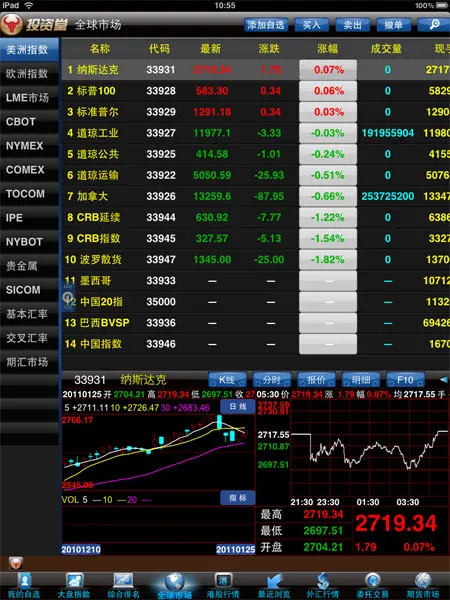Open 外汇行情 dollar icon

click(x=323, y=586)
